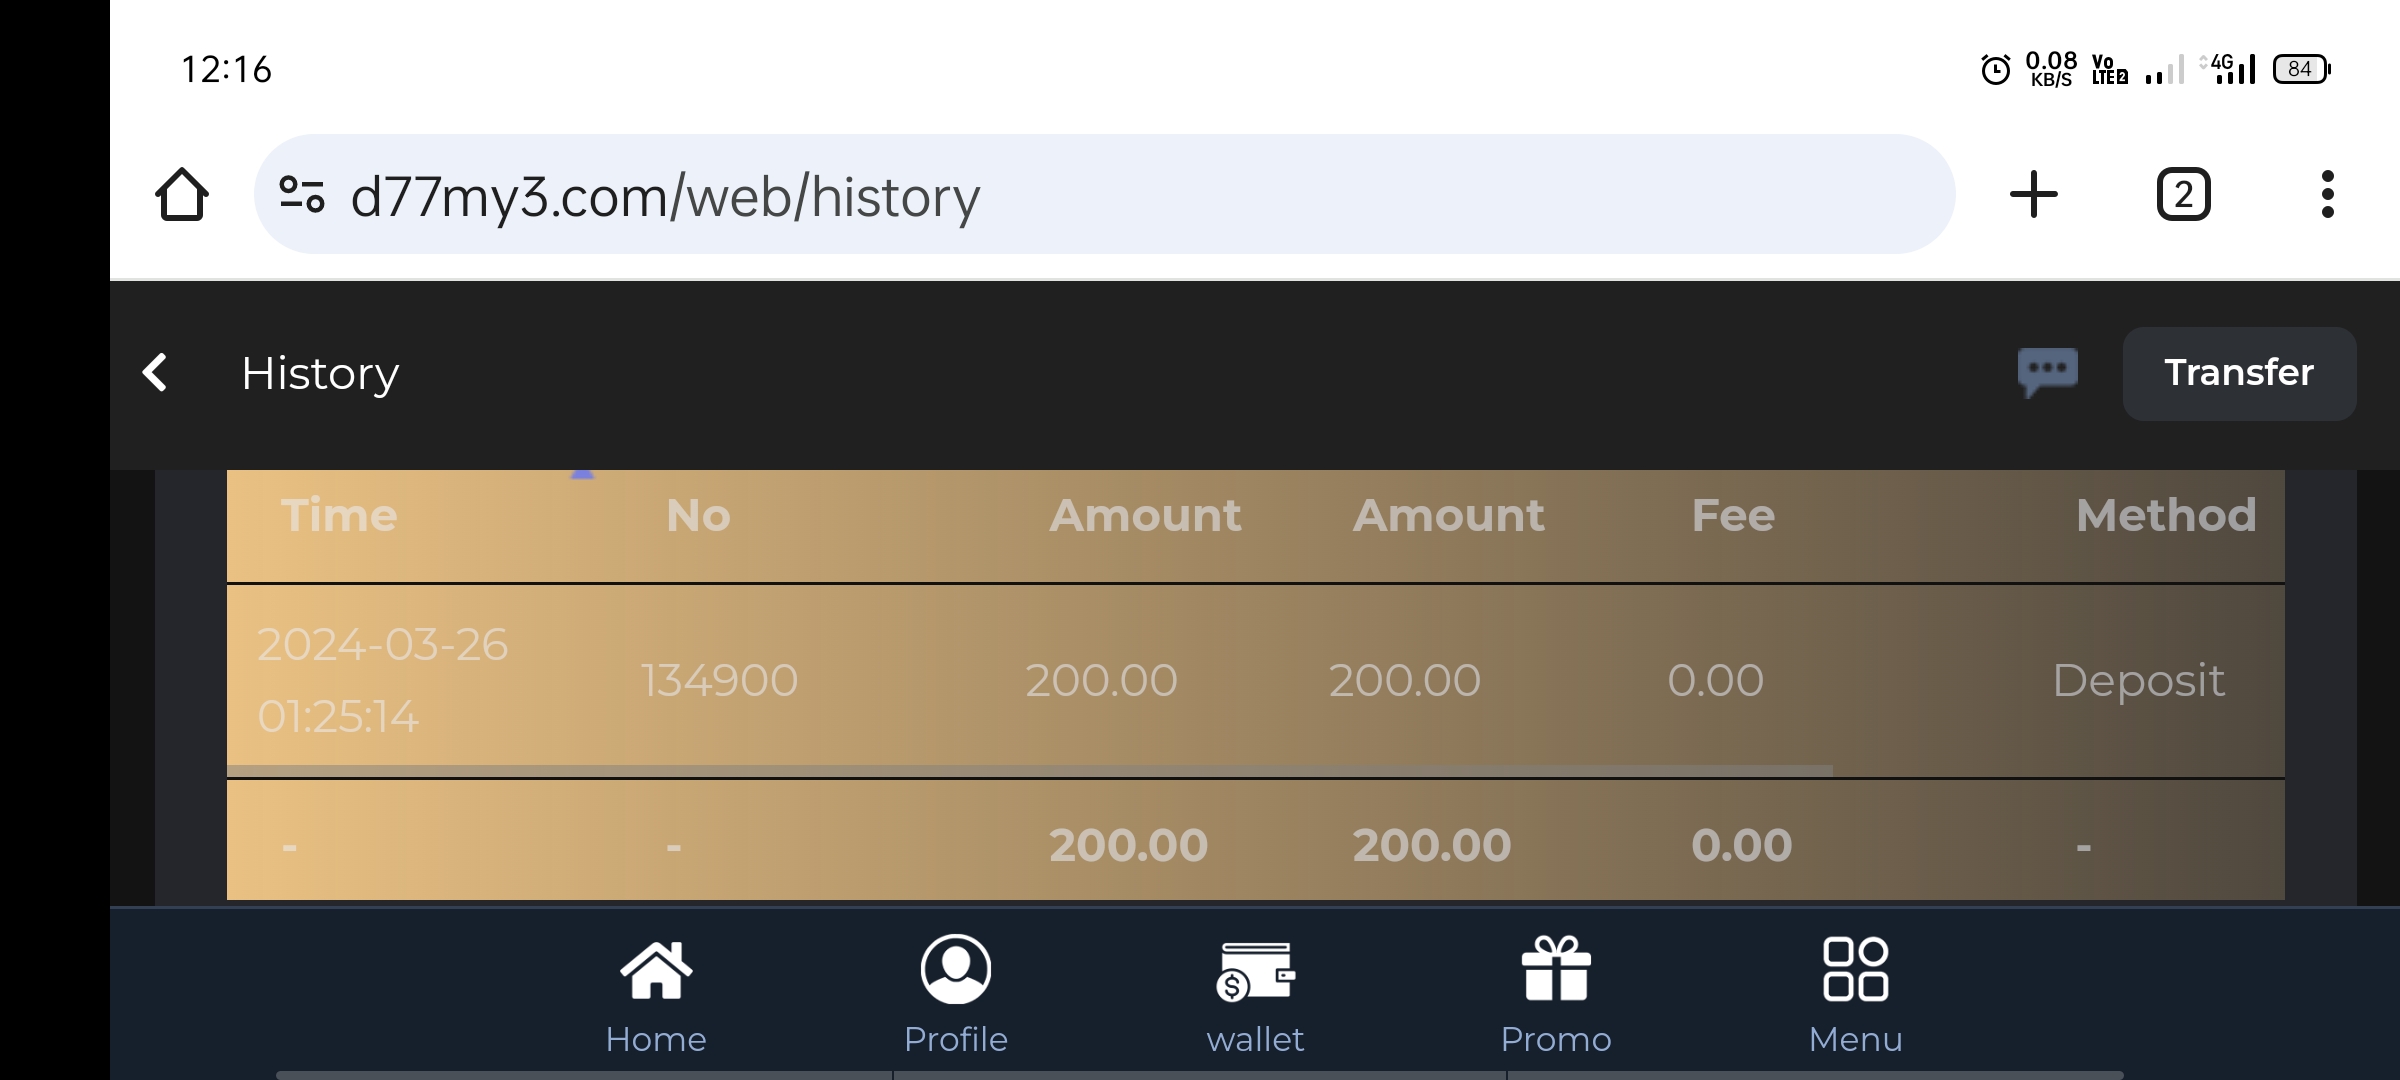This screenshot has height=1080, width=2400.
Task: Open the chat support bubble icon
Action: (x=2047, y=372)
